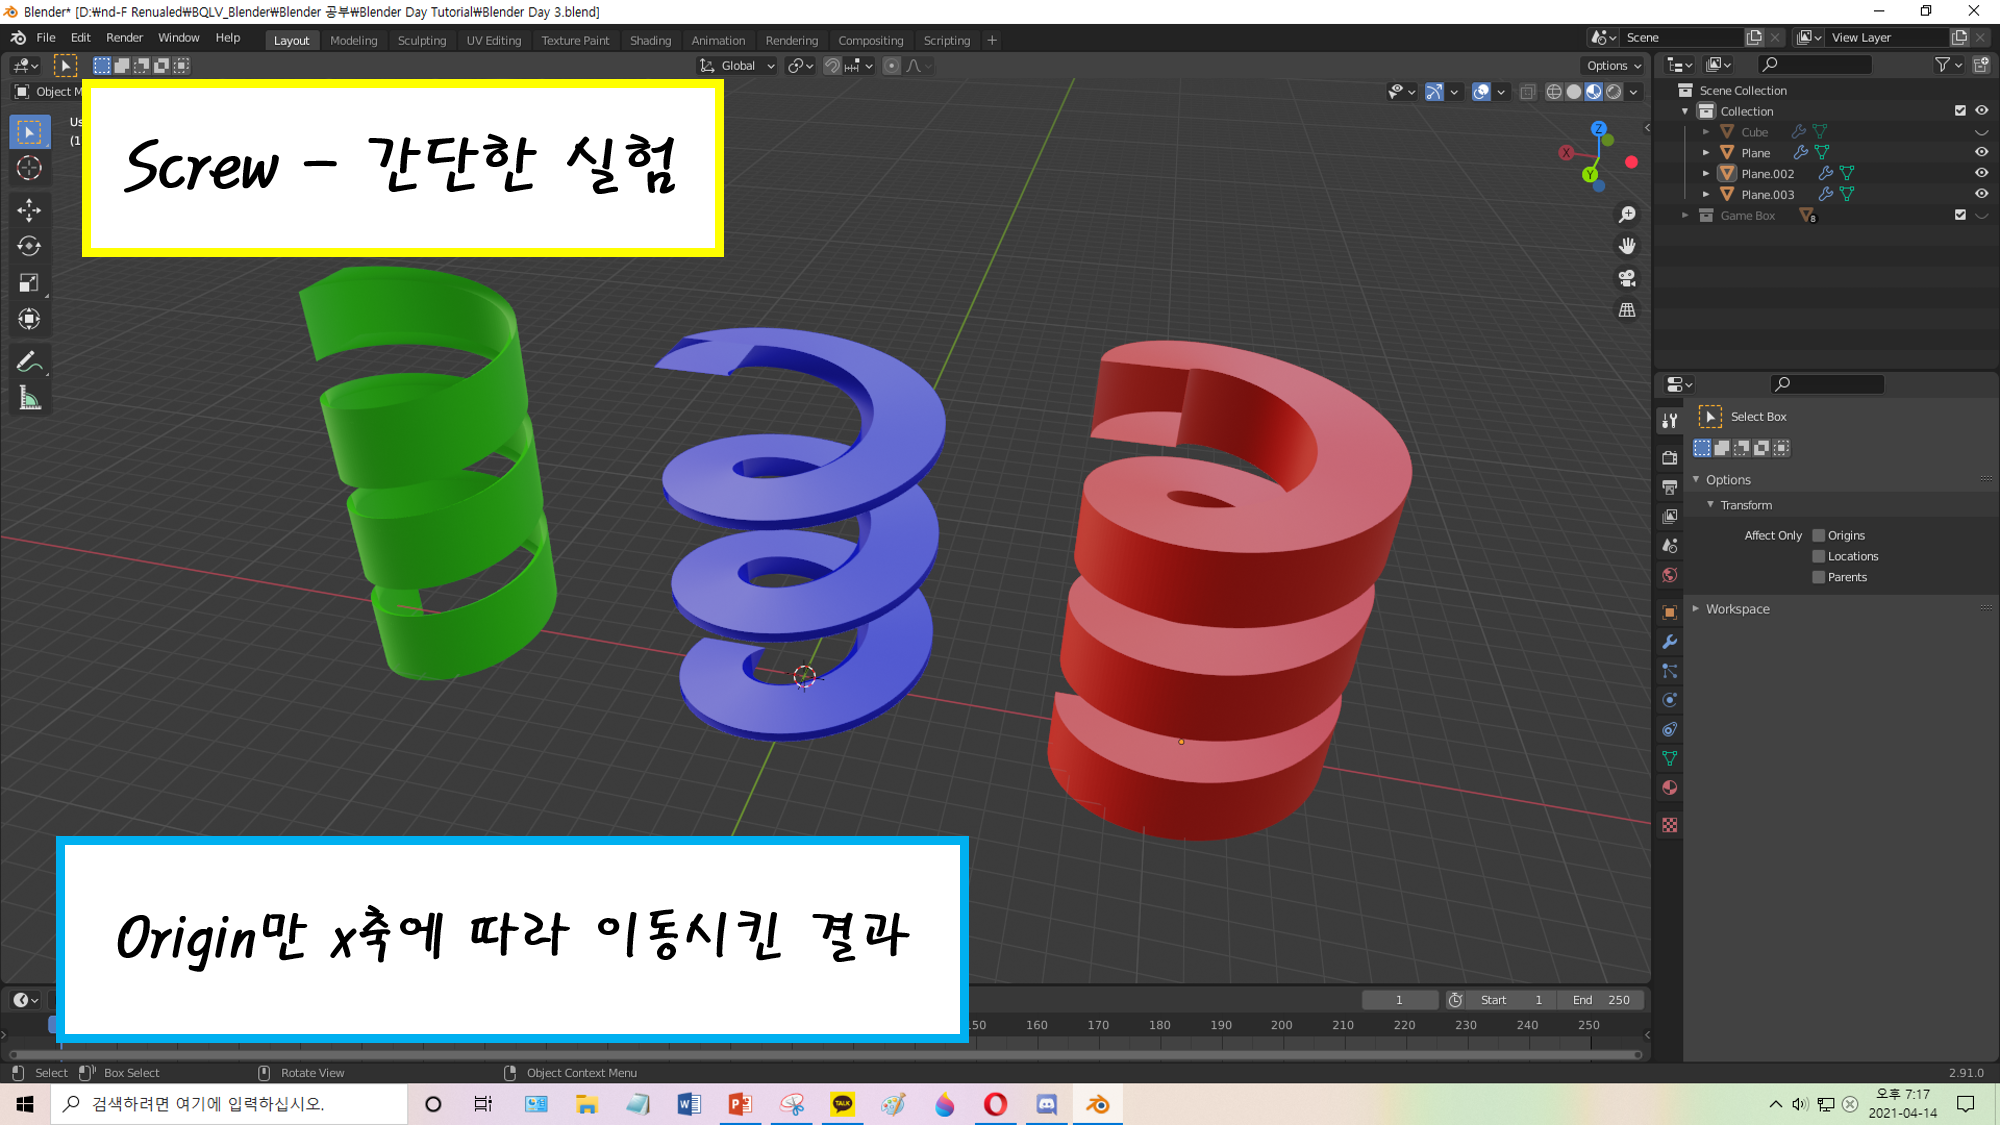Screen dimensions: 2000x1125
Task: Select the Measure tool
Action: tap(29, 400)
